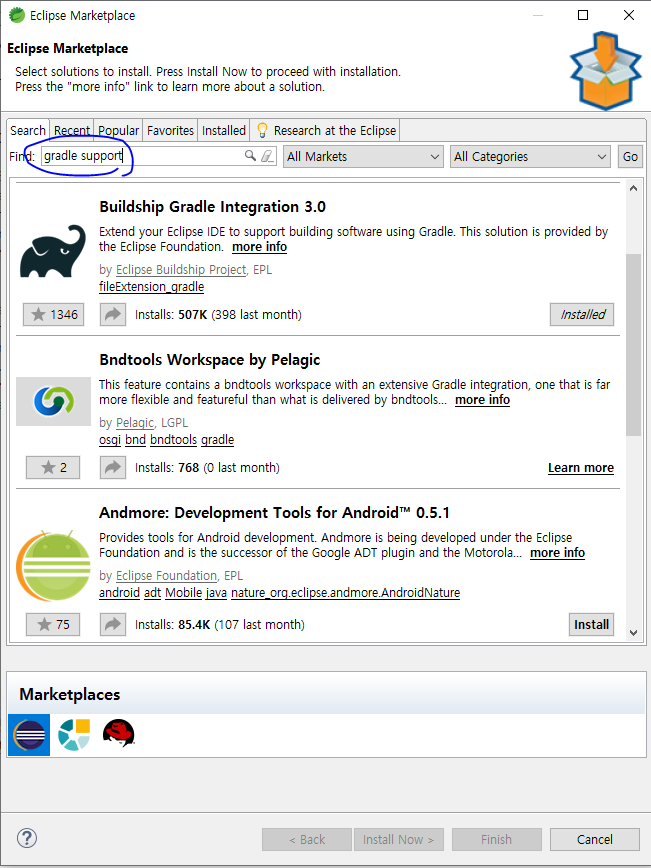Image resolution: width=651 pixels, height=868 pixels.
Task: Switch to the Popular tab
Action: pos(118,131)
